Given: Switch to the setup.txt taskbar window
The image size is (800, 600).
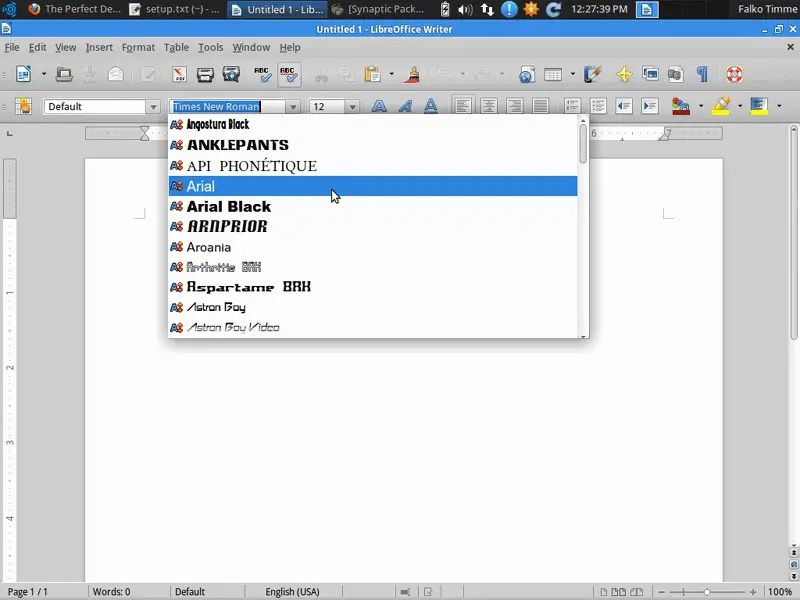Looking at the screenshot, I should [x=175, y=9].
